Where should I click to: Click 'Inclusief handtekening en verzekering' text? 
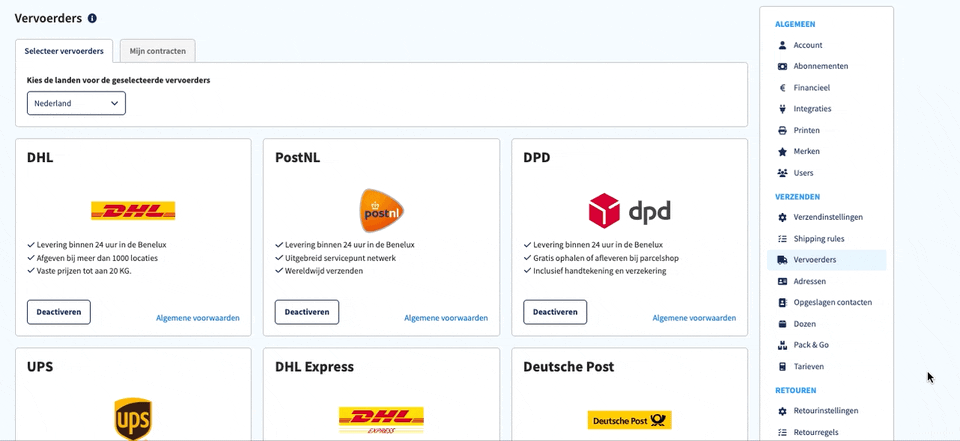pos(599,271)
